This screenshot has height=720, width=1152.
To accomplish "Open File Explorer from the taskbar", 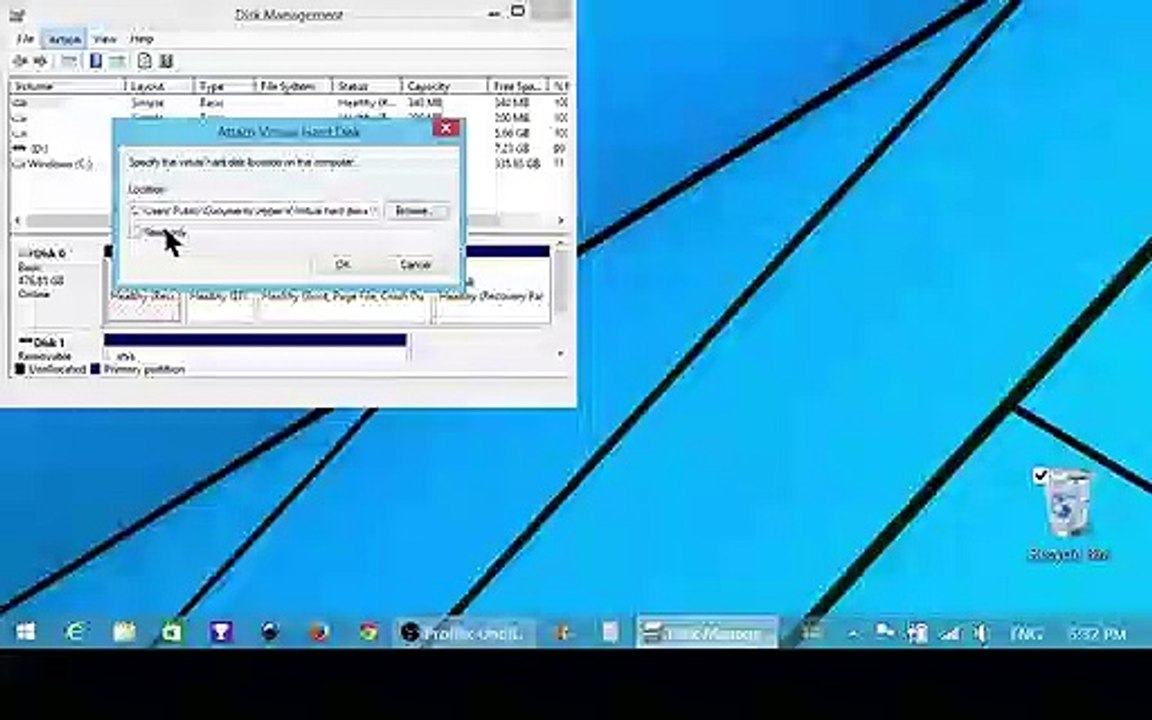I will click(x=124, y=632).
